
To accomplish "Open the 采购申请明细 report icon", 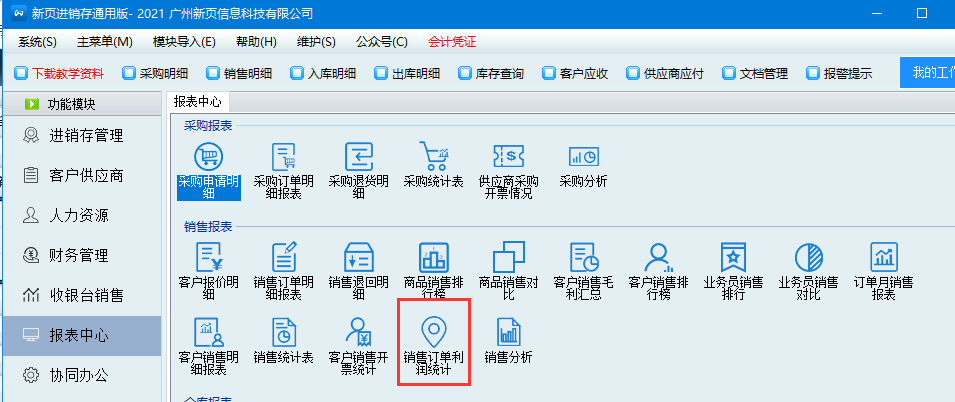I will pos(208,157).
